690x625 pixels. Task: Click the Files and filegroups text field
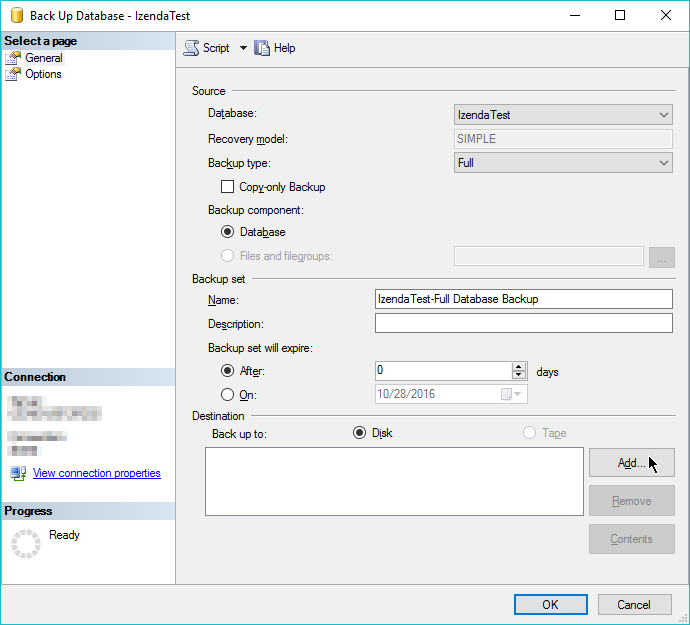pos(549,256)
